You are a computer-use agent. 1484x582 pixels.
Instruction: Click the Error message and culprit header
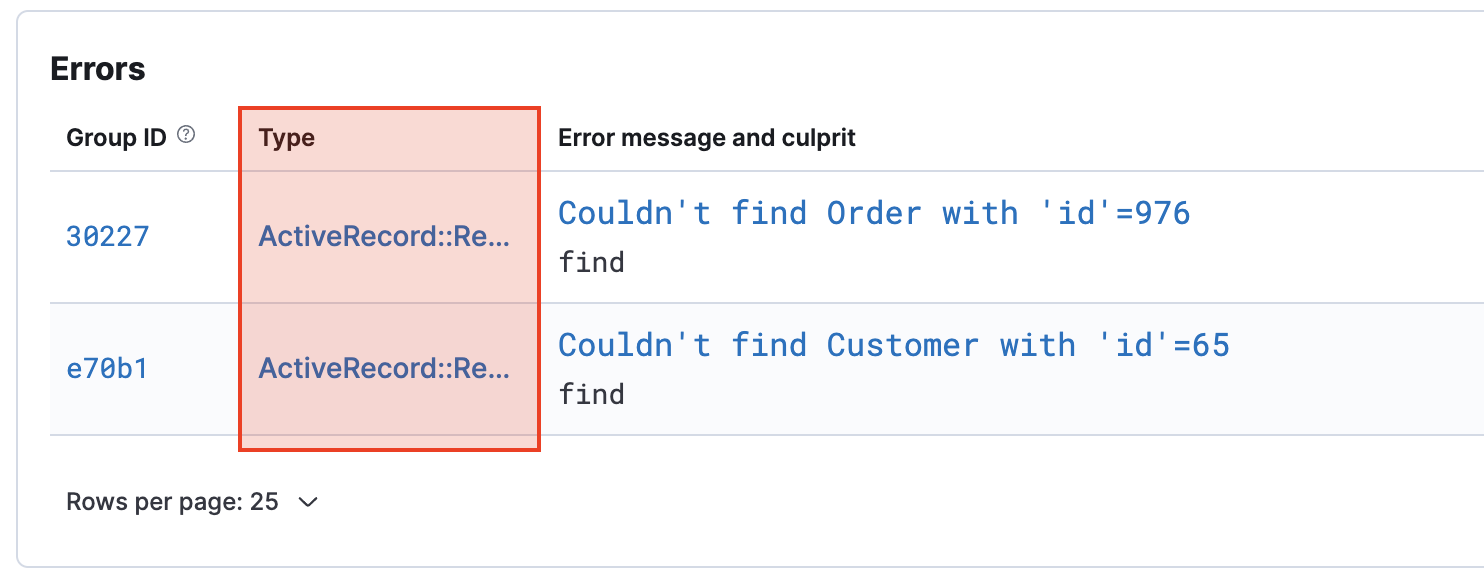pyautogui.click(x=707, y=137)
